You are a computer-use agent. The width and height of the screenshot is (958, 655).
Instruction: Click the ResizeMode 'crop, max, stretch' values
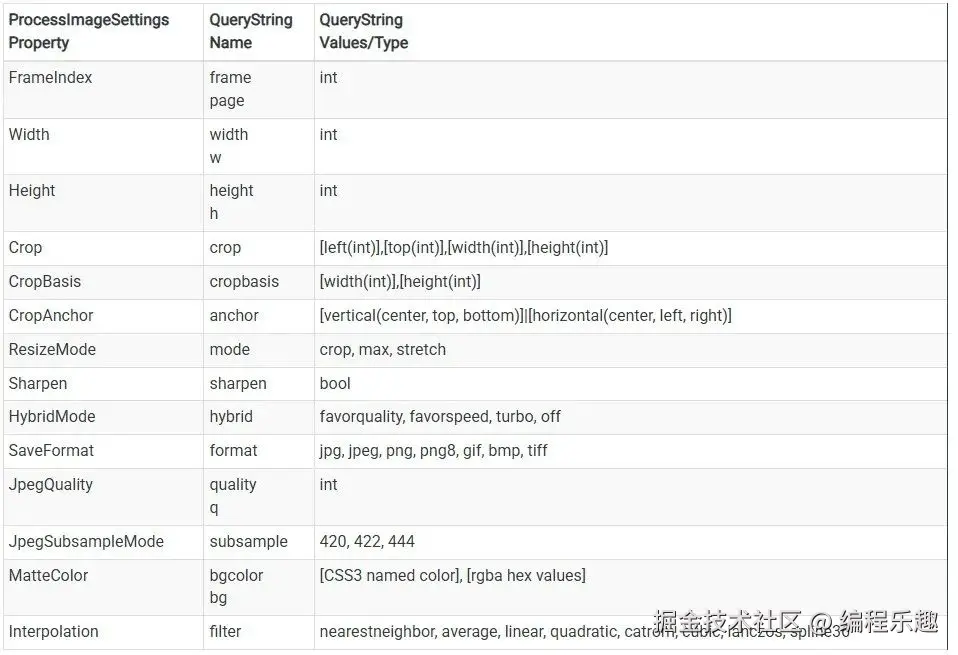(x=383, y=350)
